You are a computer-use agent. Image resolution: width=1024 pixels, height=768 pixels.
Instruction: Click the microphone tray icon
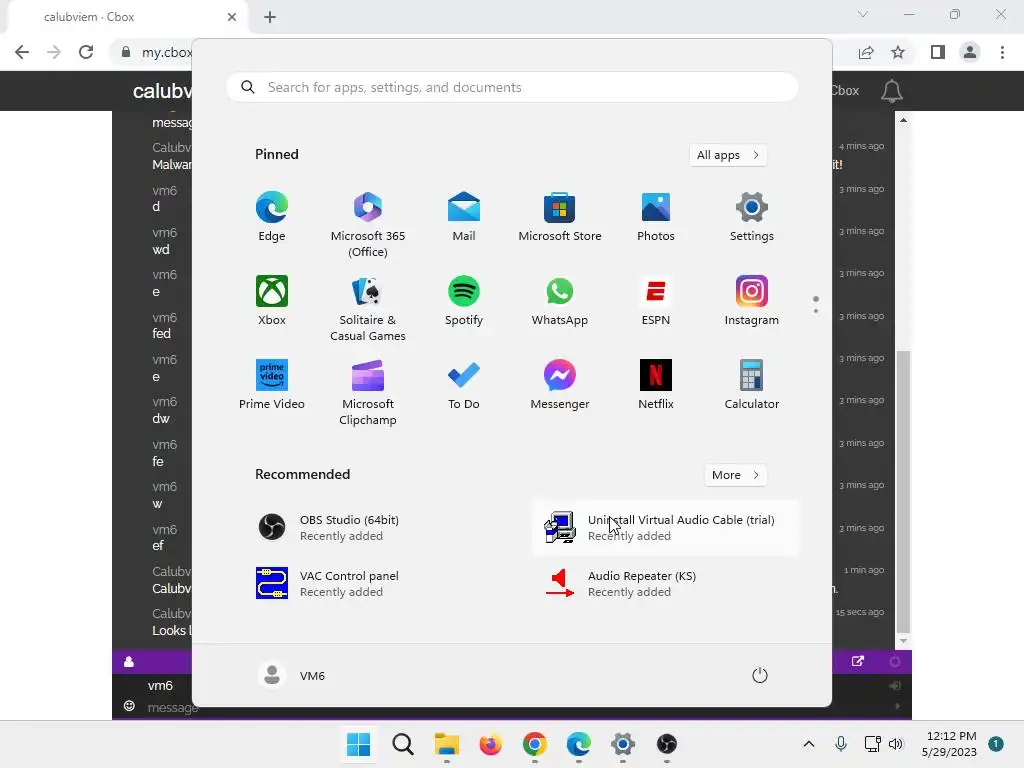tap(841, 744)
